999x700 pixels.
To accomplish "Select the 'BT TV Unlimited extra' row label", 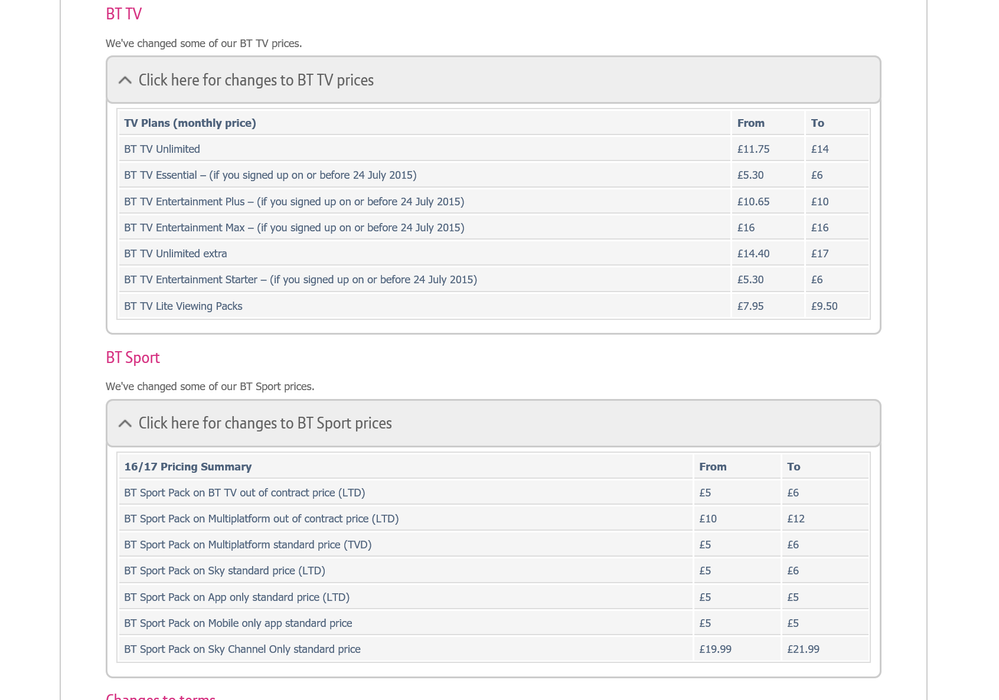I will click(x=175, y=254).
